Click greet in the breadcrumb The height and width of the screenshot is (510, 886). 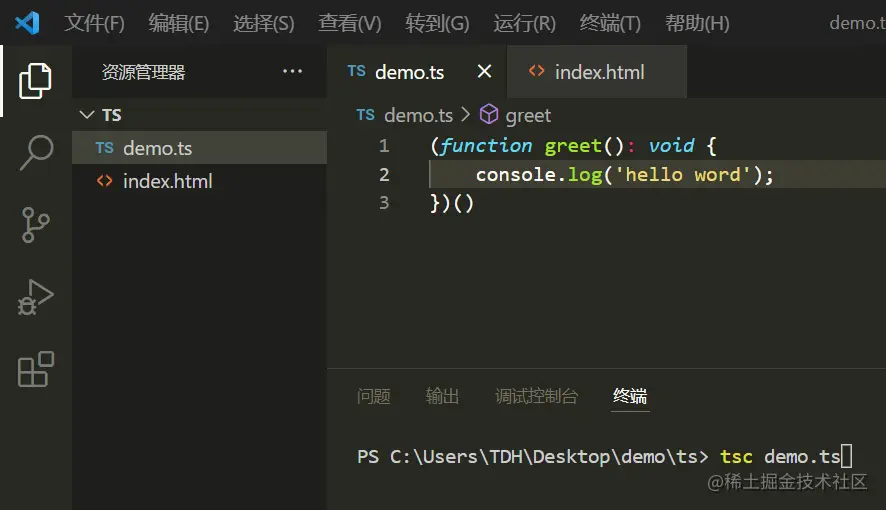pos(528,116)
